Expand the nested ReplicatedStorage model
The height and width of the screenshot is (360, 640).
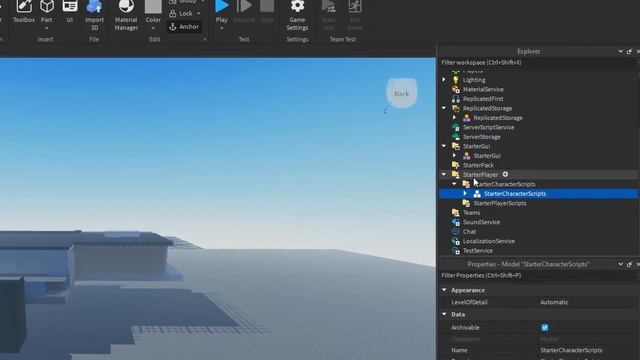coord(455,118)
